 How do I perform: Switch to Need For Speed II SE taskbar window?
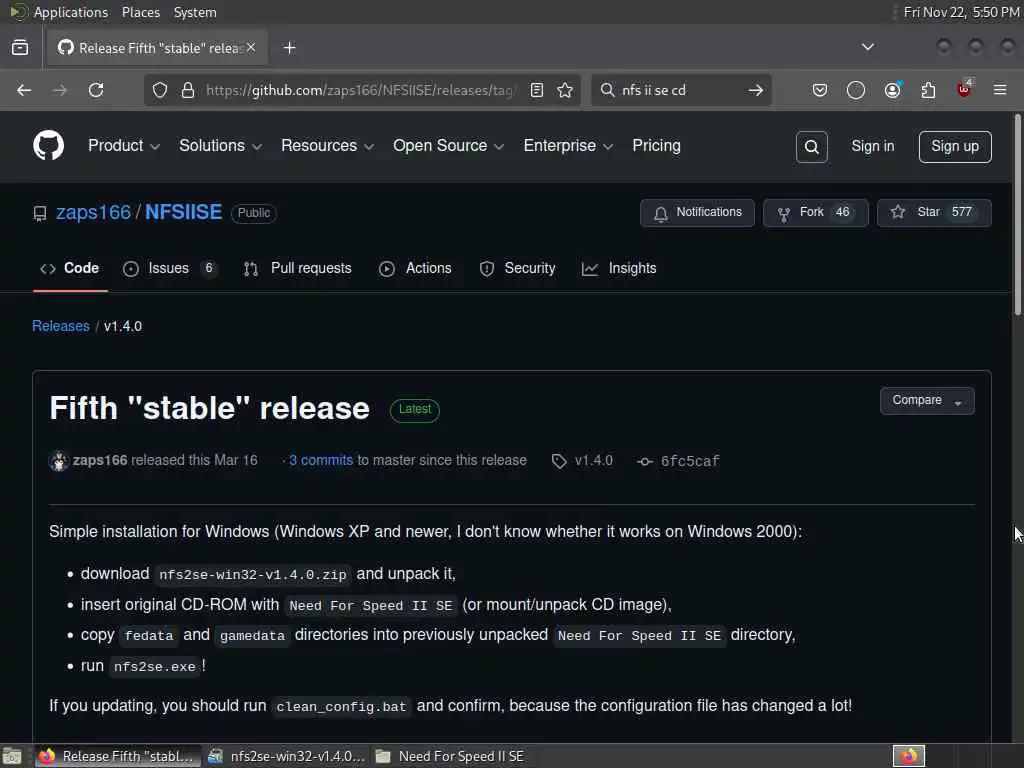coord(452,756)
